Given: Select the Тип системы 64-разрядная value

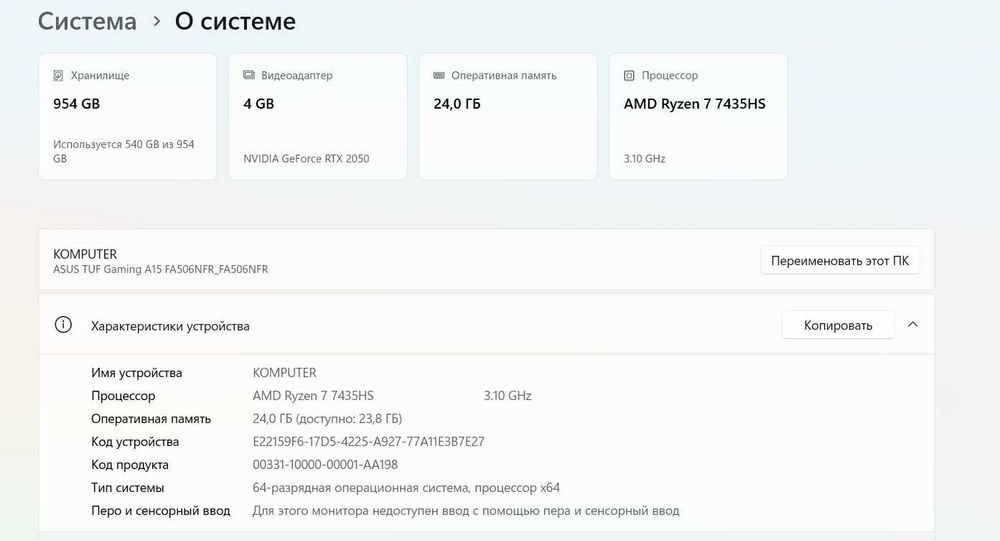Looking at the screenshot, I should [x=406, y=487].
